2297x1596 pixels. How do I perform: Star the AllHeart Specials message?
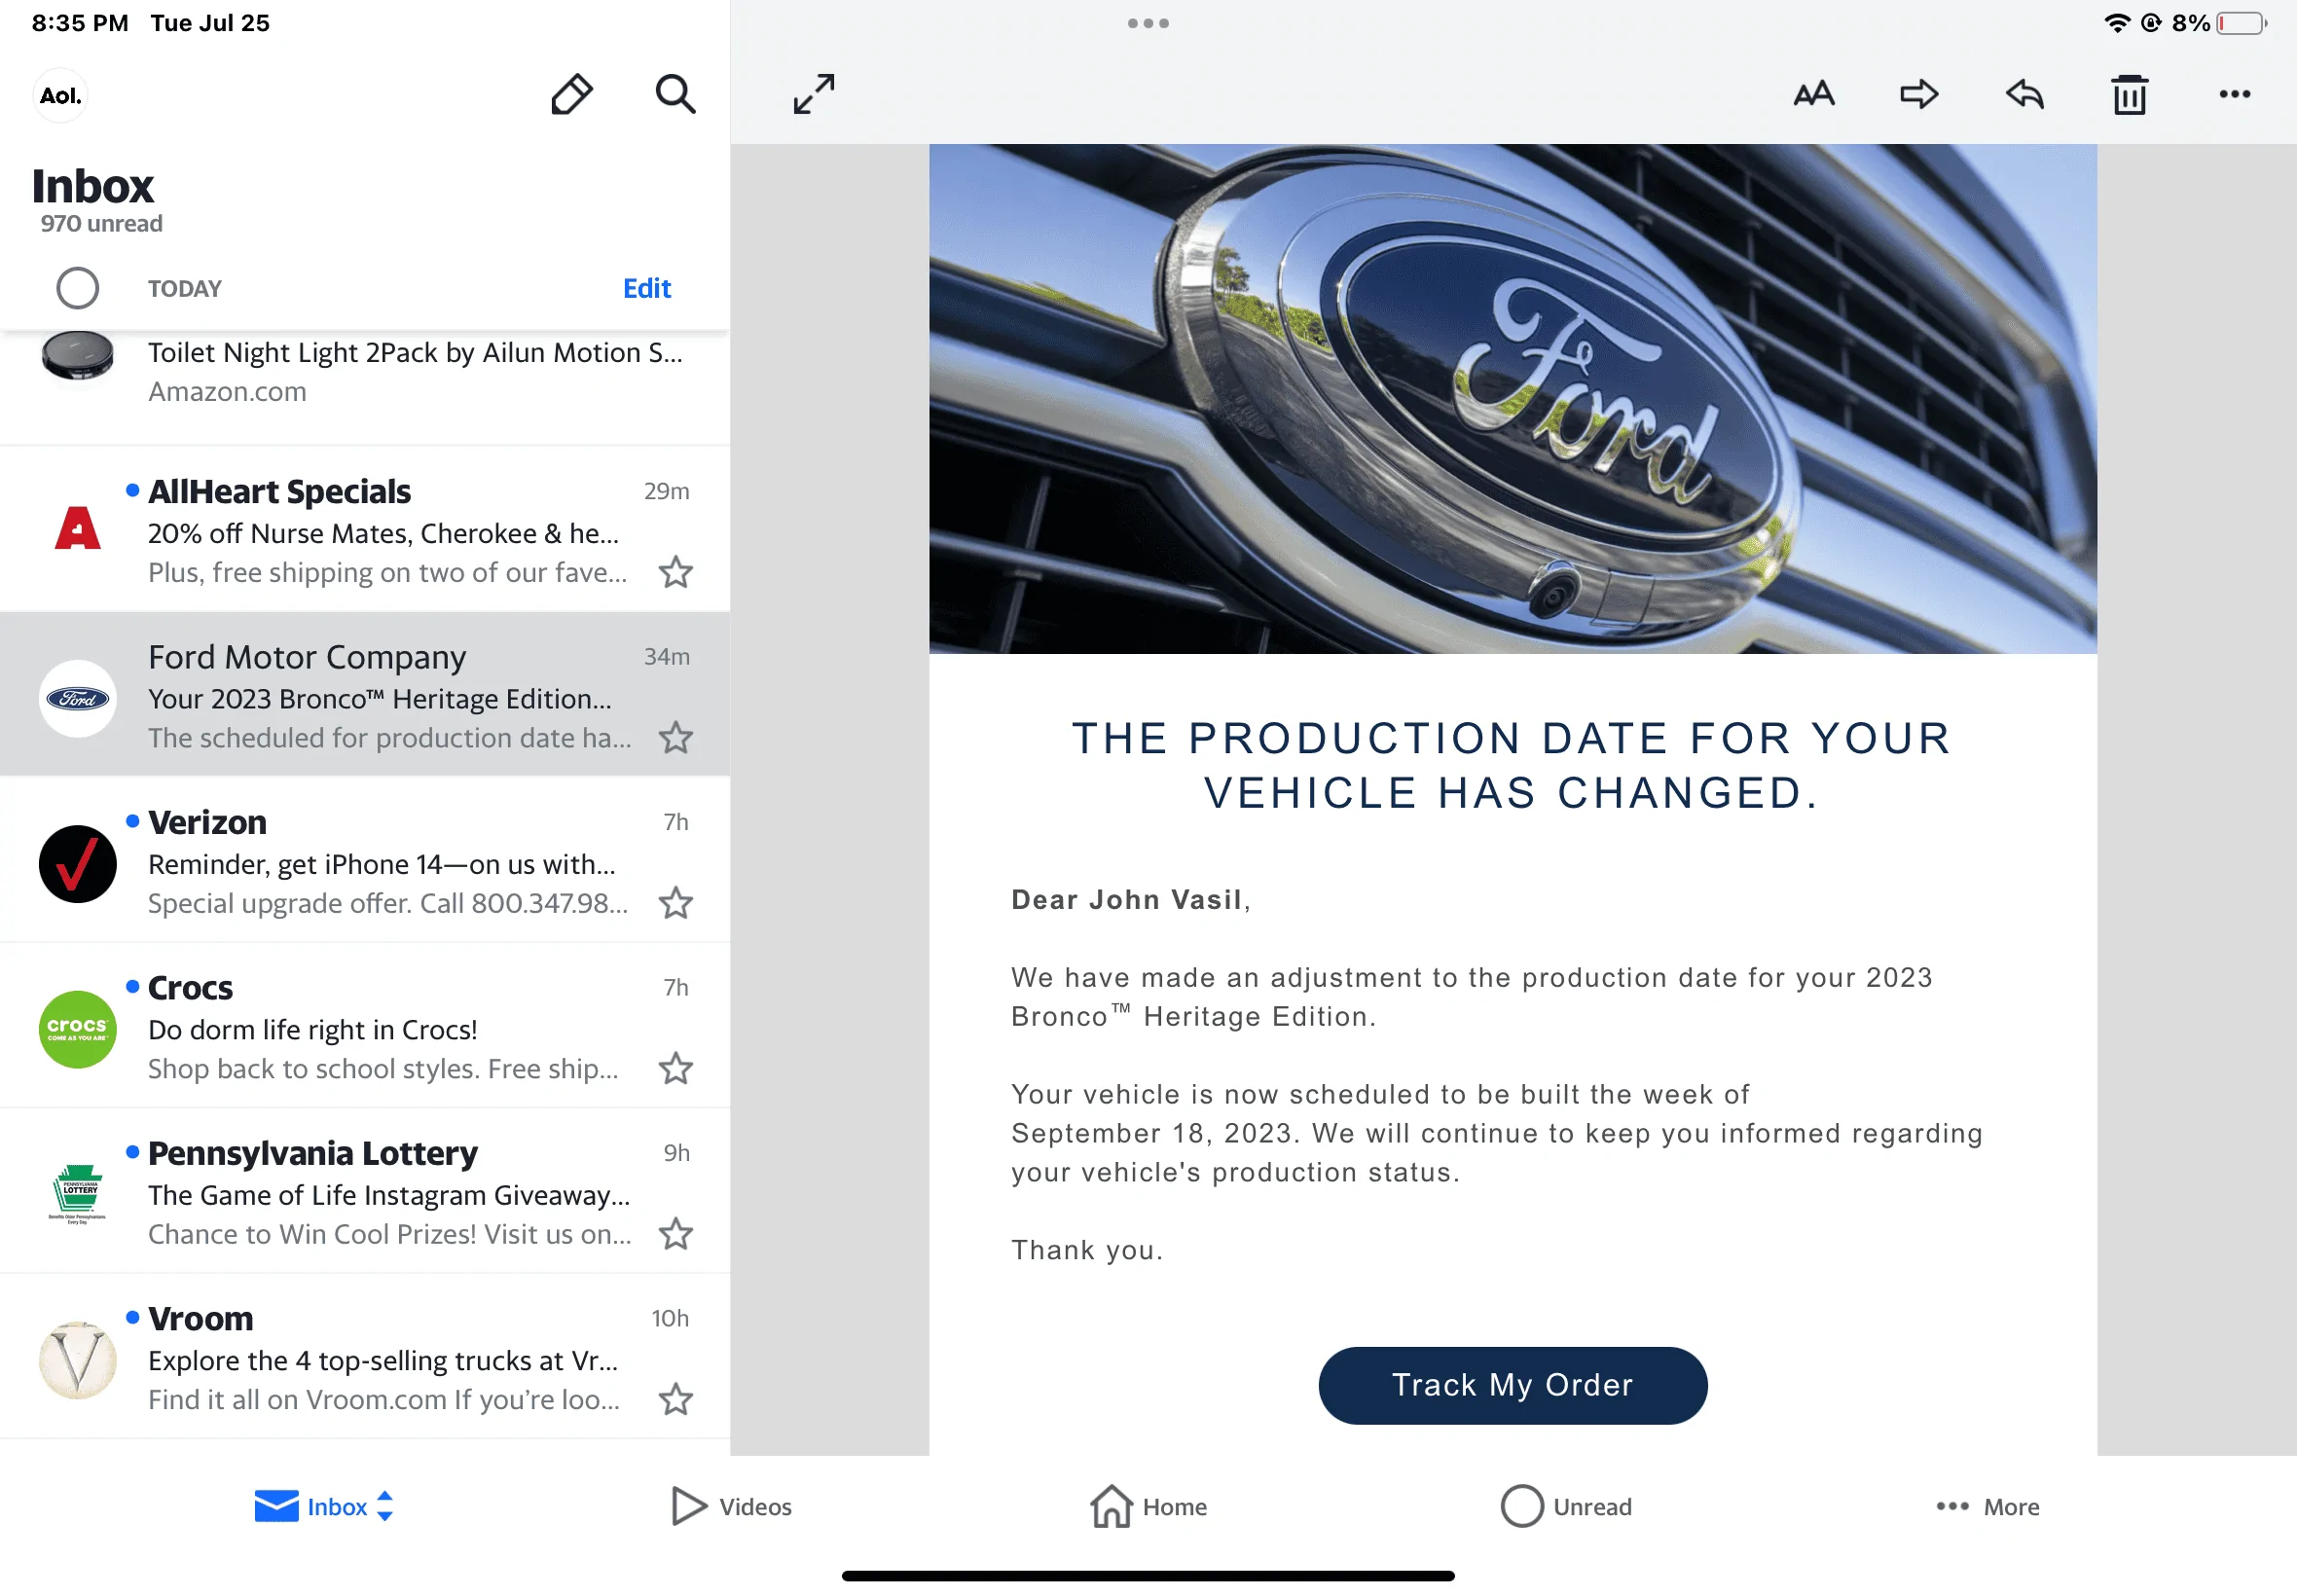(x=676, y=572)
